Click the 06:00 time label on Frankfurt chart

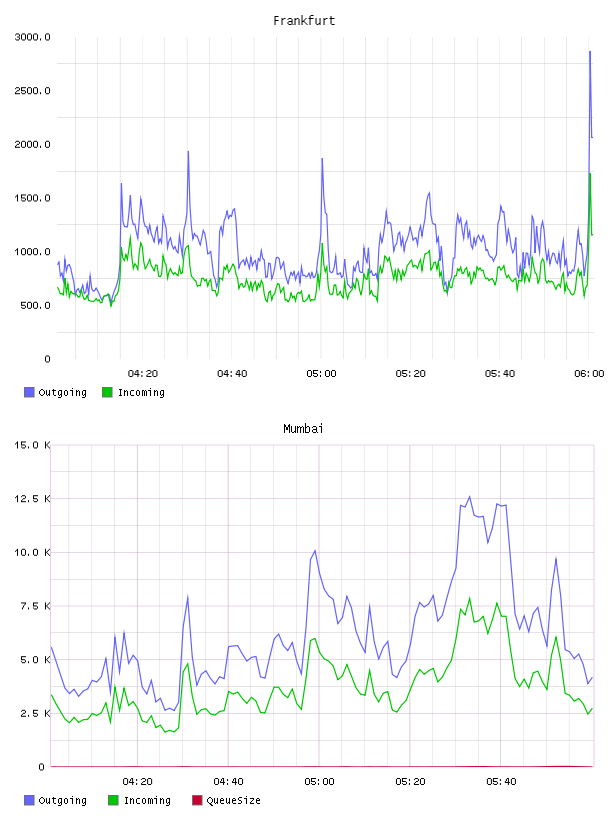(589, 374)
